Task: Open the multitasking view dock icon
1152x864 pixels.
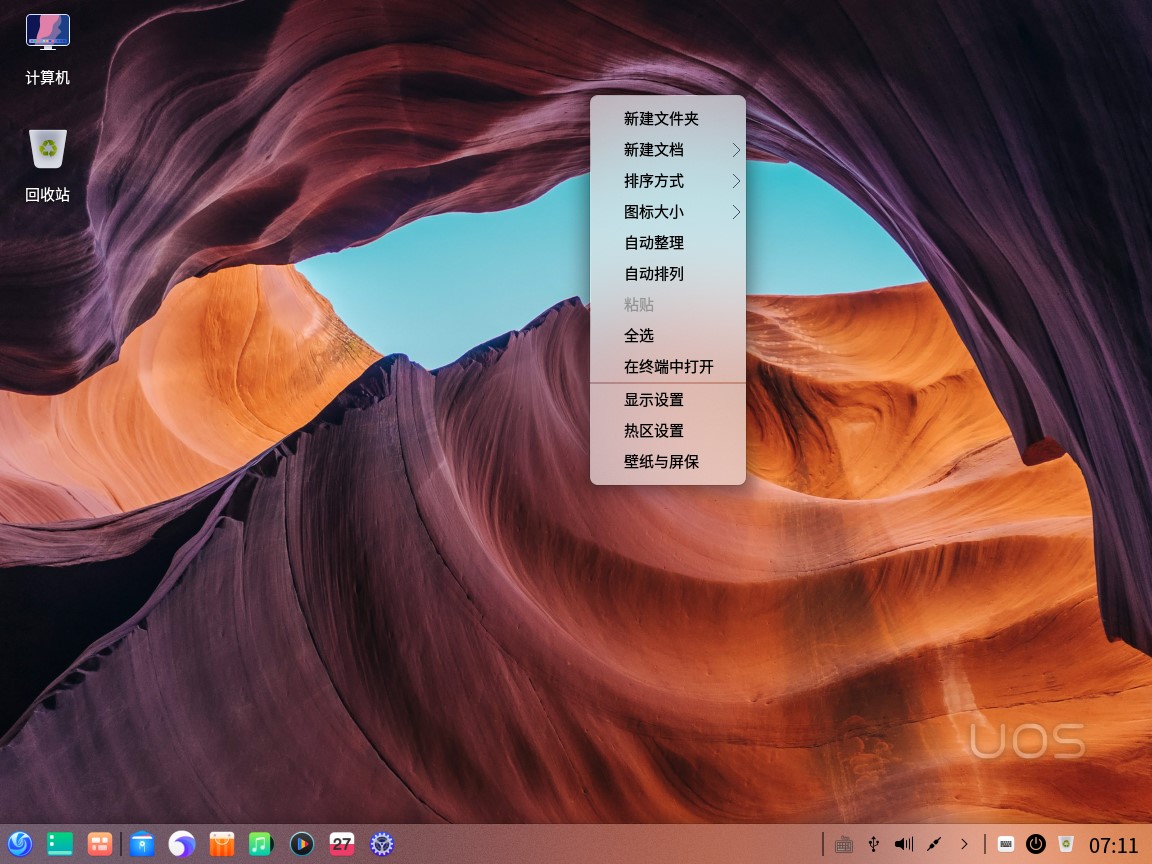Action: tap(100, 843)
